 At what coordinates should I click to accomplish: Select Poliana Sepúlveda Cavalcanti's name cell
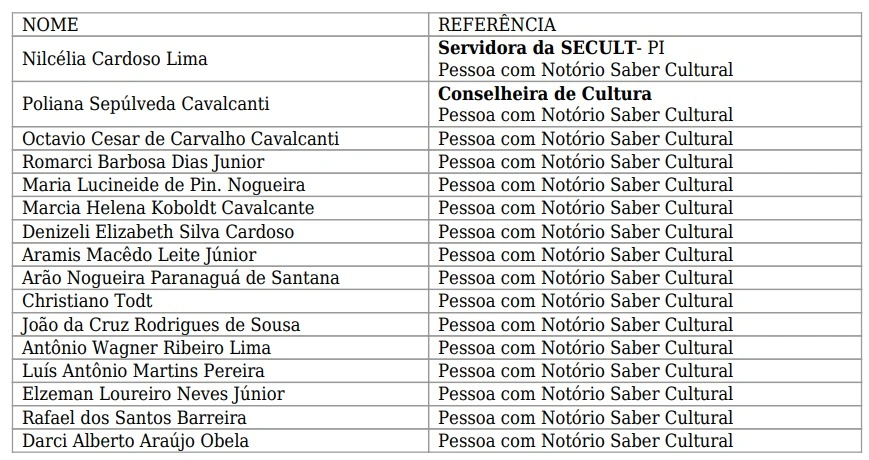tap(145, 104)
